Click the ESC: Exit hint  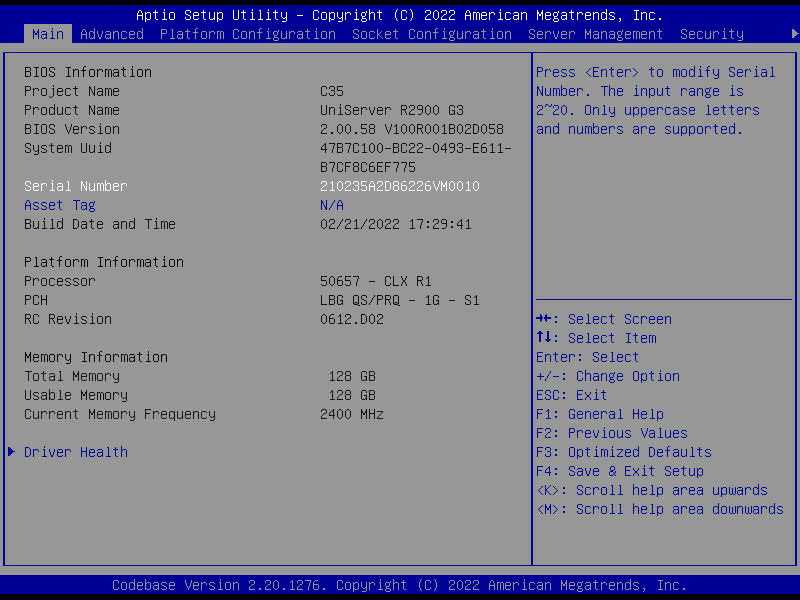pyautogui.click(x=571, y=395)
